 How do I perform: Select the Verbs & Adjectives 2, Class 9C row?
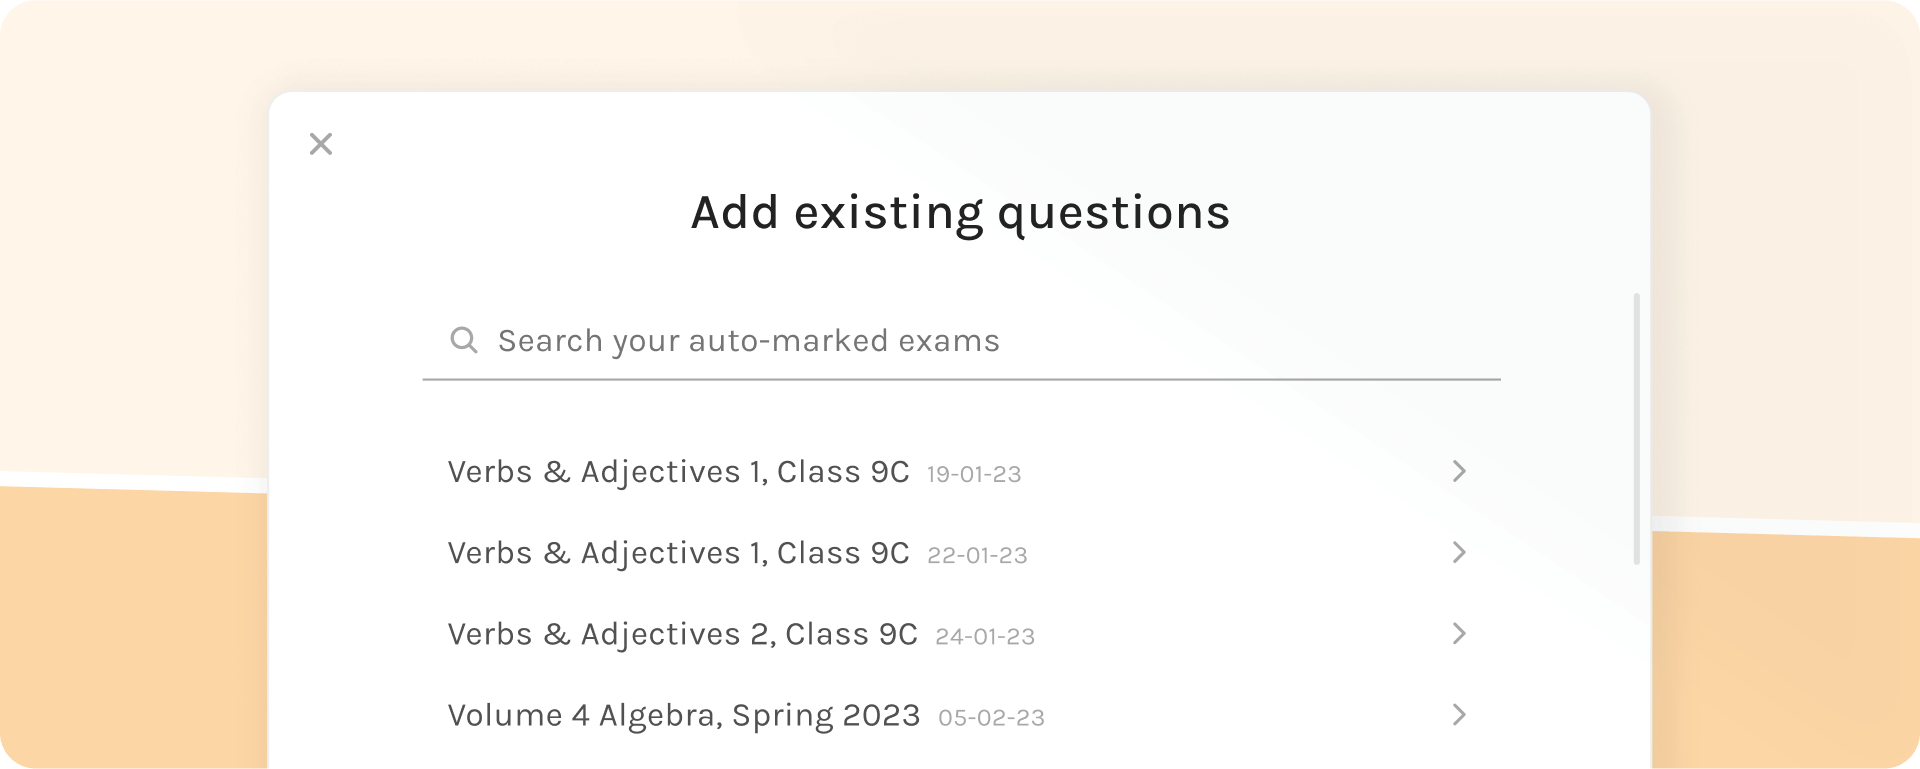pos(684,633)
